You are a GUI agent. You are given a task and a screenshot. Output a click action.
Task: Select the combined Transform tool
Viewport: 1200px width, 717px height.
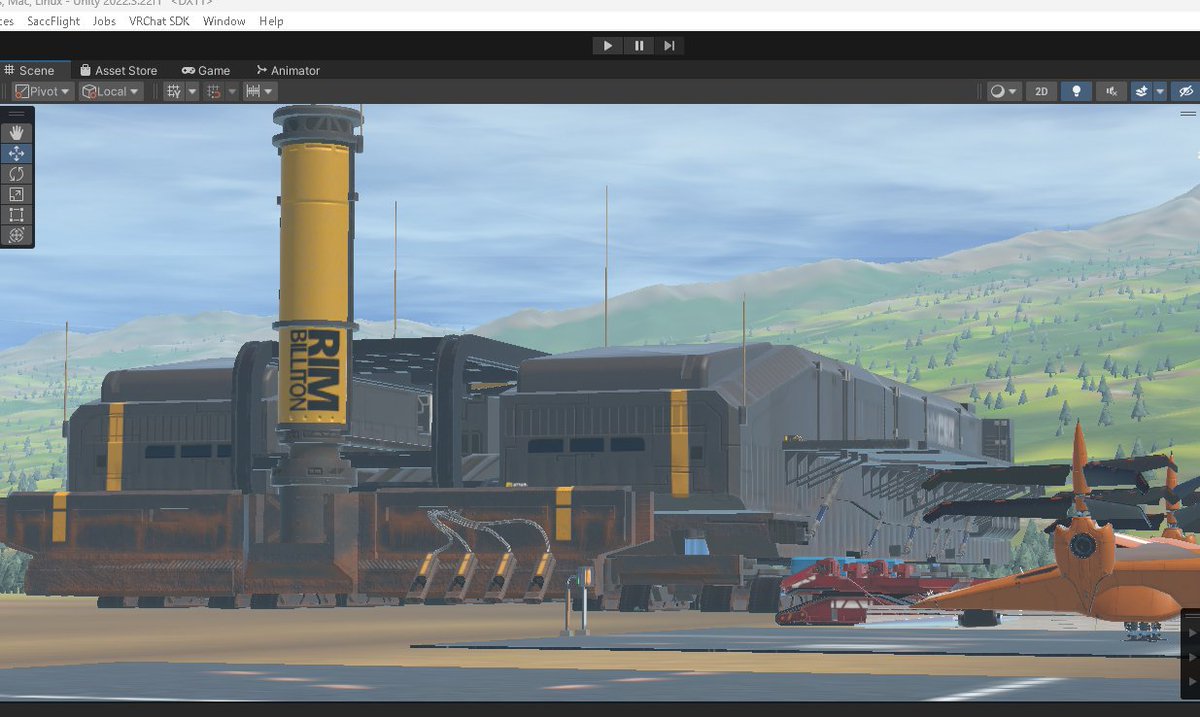pyautogui.click(x=16, y=235)
